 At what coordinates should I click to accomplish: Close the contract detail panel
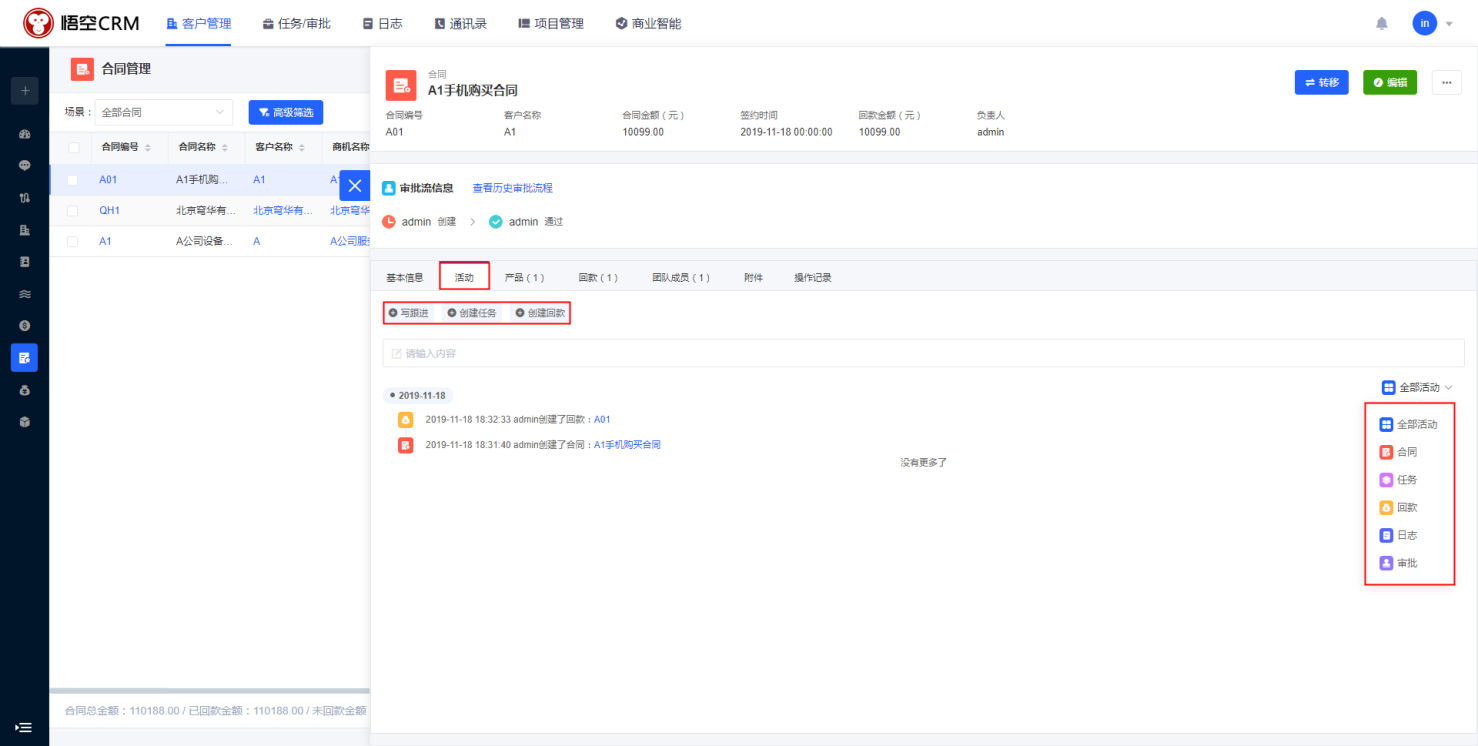tap(354, 186)
